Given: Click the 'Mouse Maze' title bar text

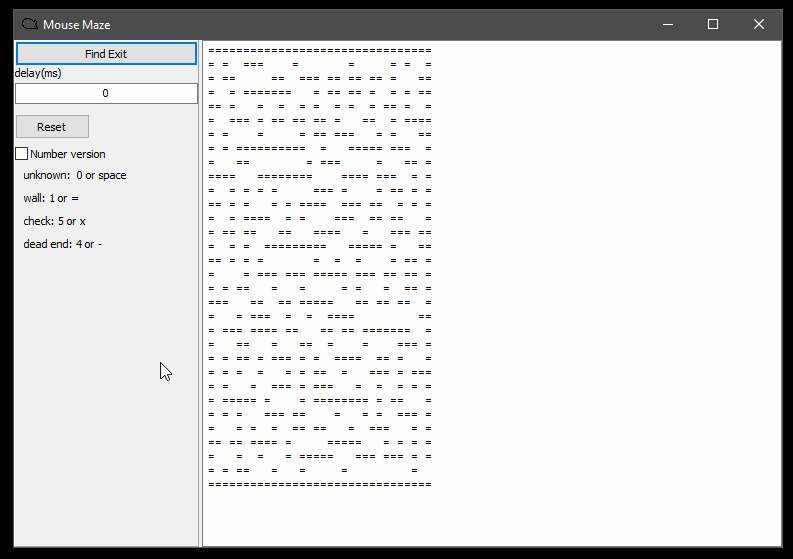Looking at the screenshot, I should click(77, 24).
